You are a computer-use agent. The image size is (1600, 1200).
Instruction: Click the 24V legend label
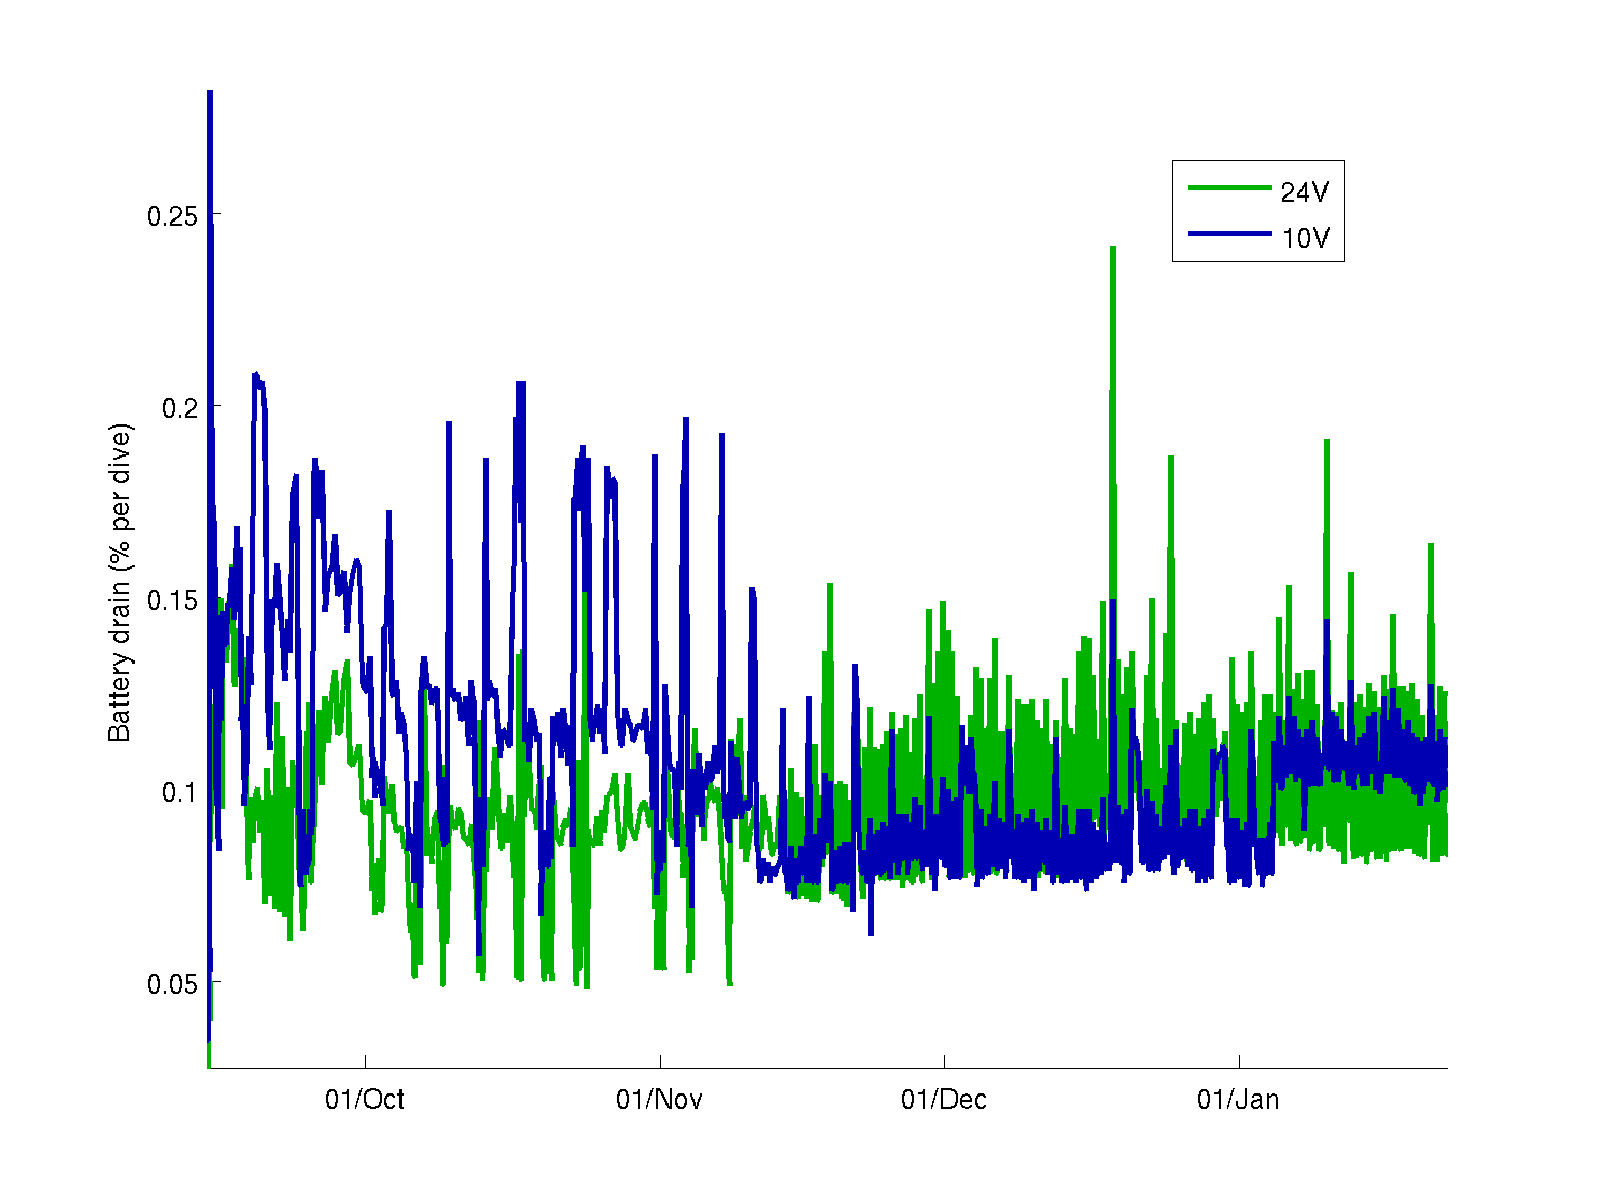click(1305, 192)
